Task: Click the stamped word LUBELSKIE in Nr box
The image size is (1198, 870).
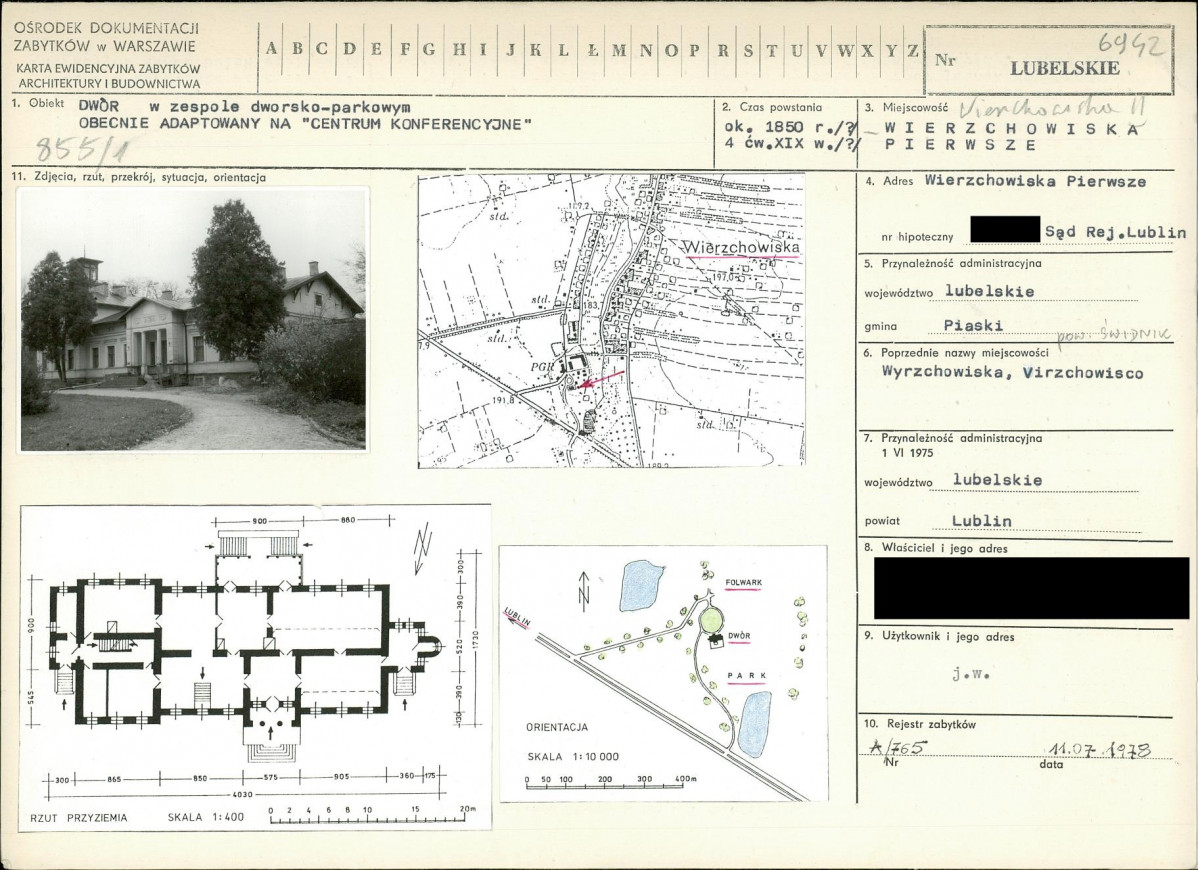Action: coord(1065,68)
